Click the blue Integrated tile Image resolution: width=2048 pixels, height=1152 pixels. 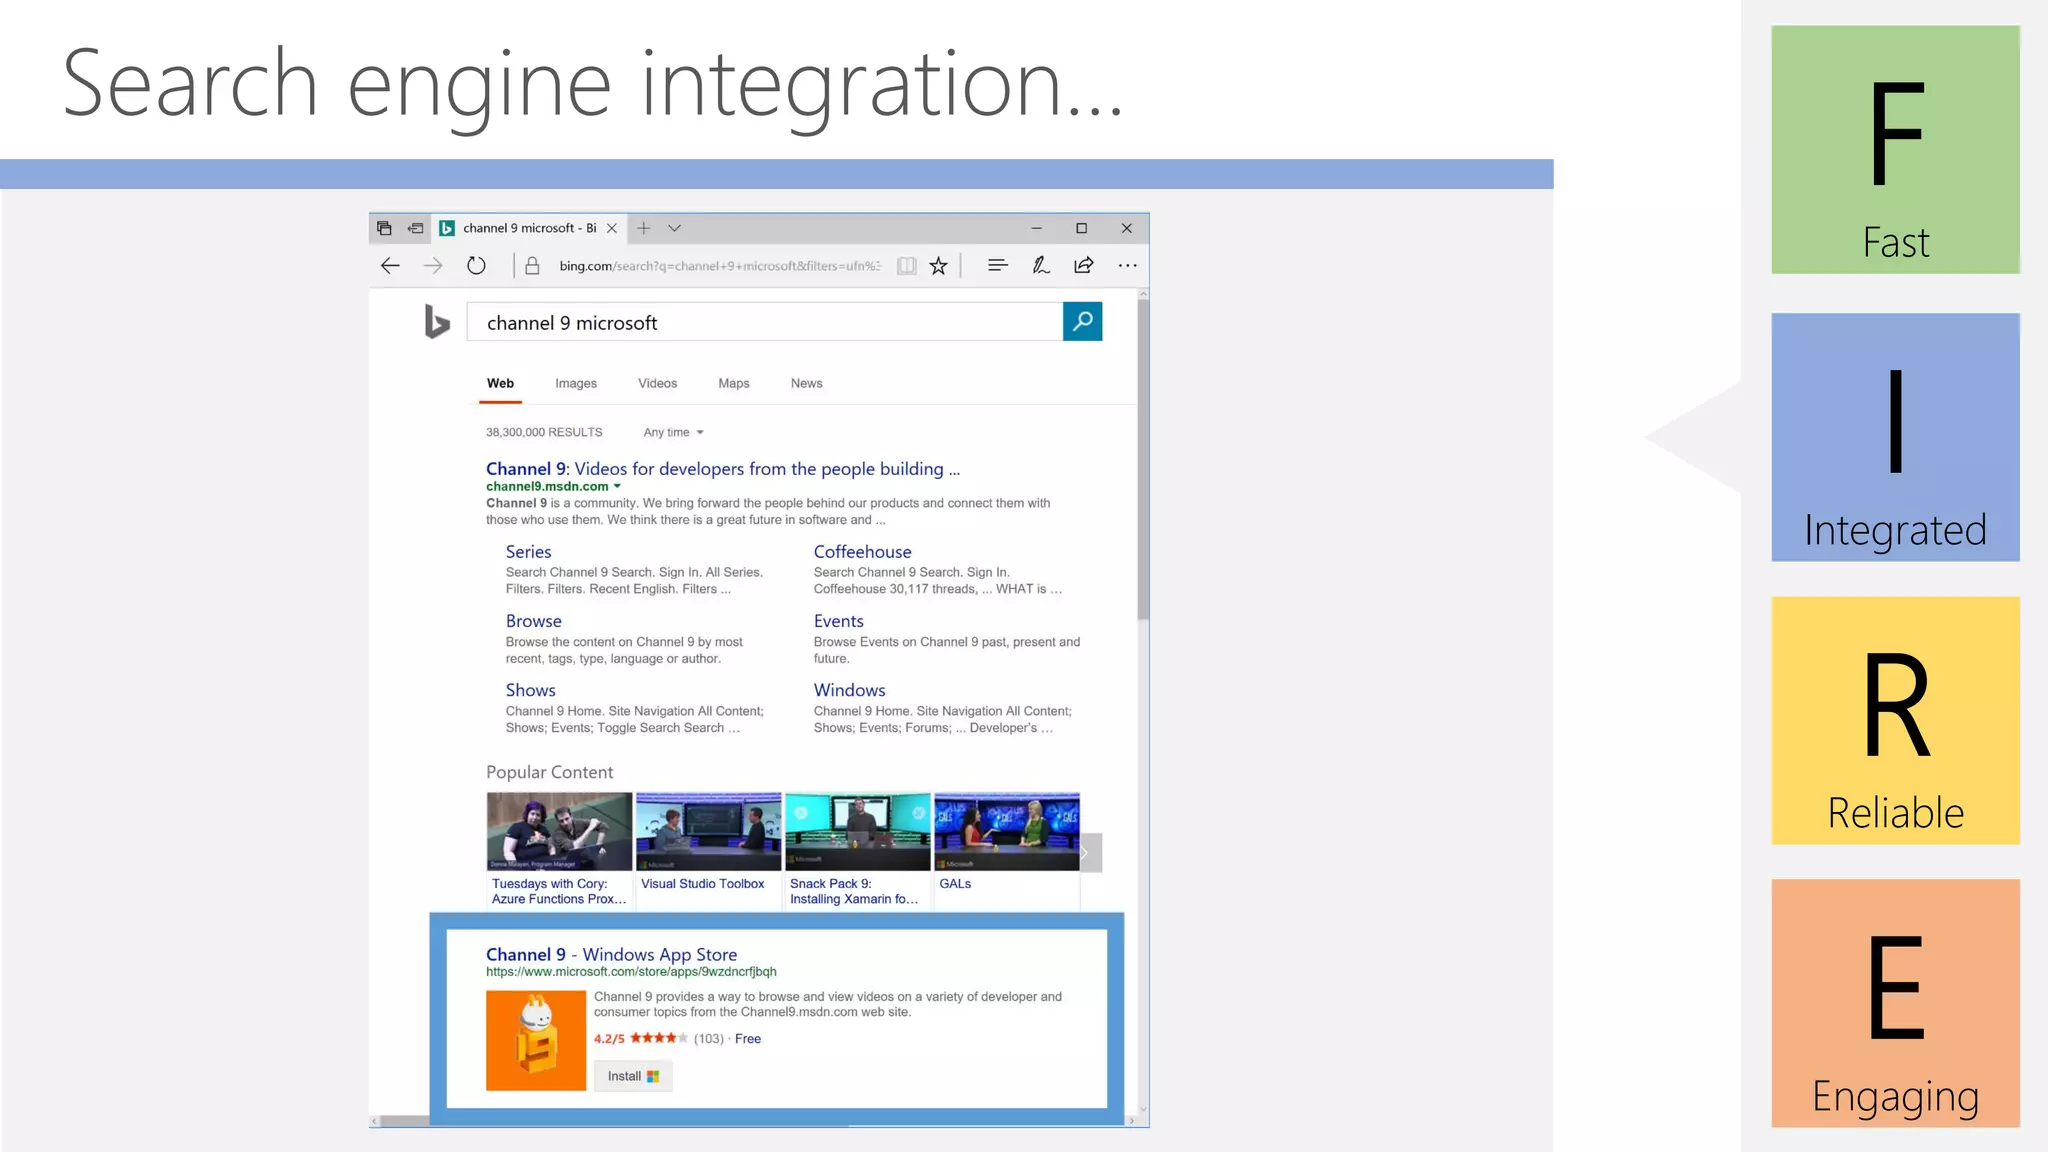point(1895,437)
